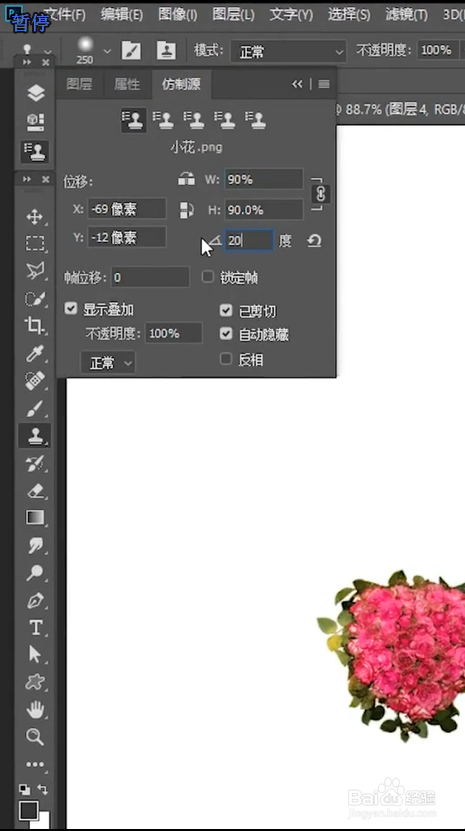
Task: Reset the clone source transform
Action: tap(314, 241)
